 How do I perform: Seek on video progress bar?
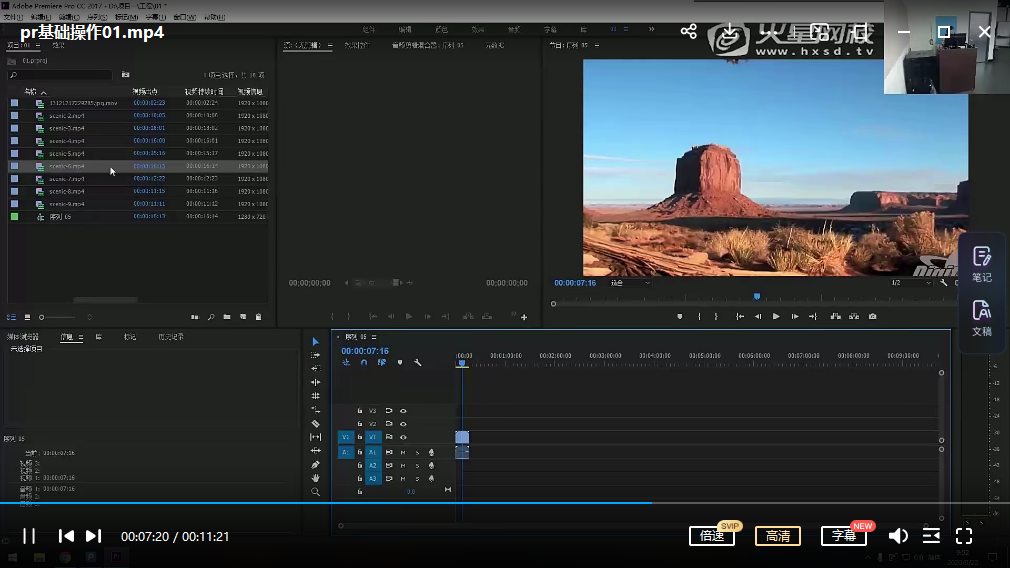point(505,503)
